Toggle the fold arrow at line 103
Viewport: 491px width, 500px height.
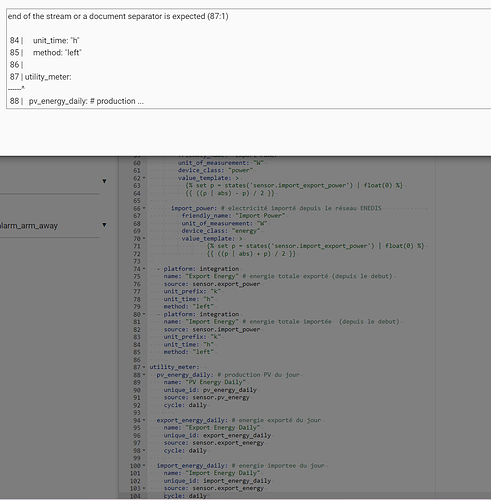click(x=144, y=488)
